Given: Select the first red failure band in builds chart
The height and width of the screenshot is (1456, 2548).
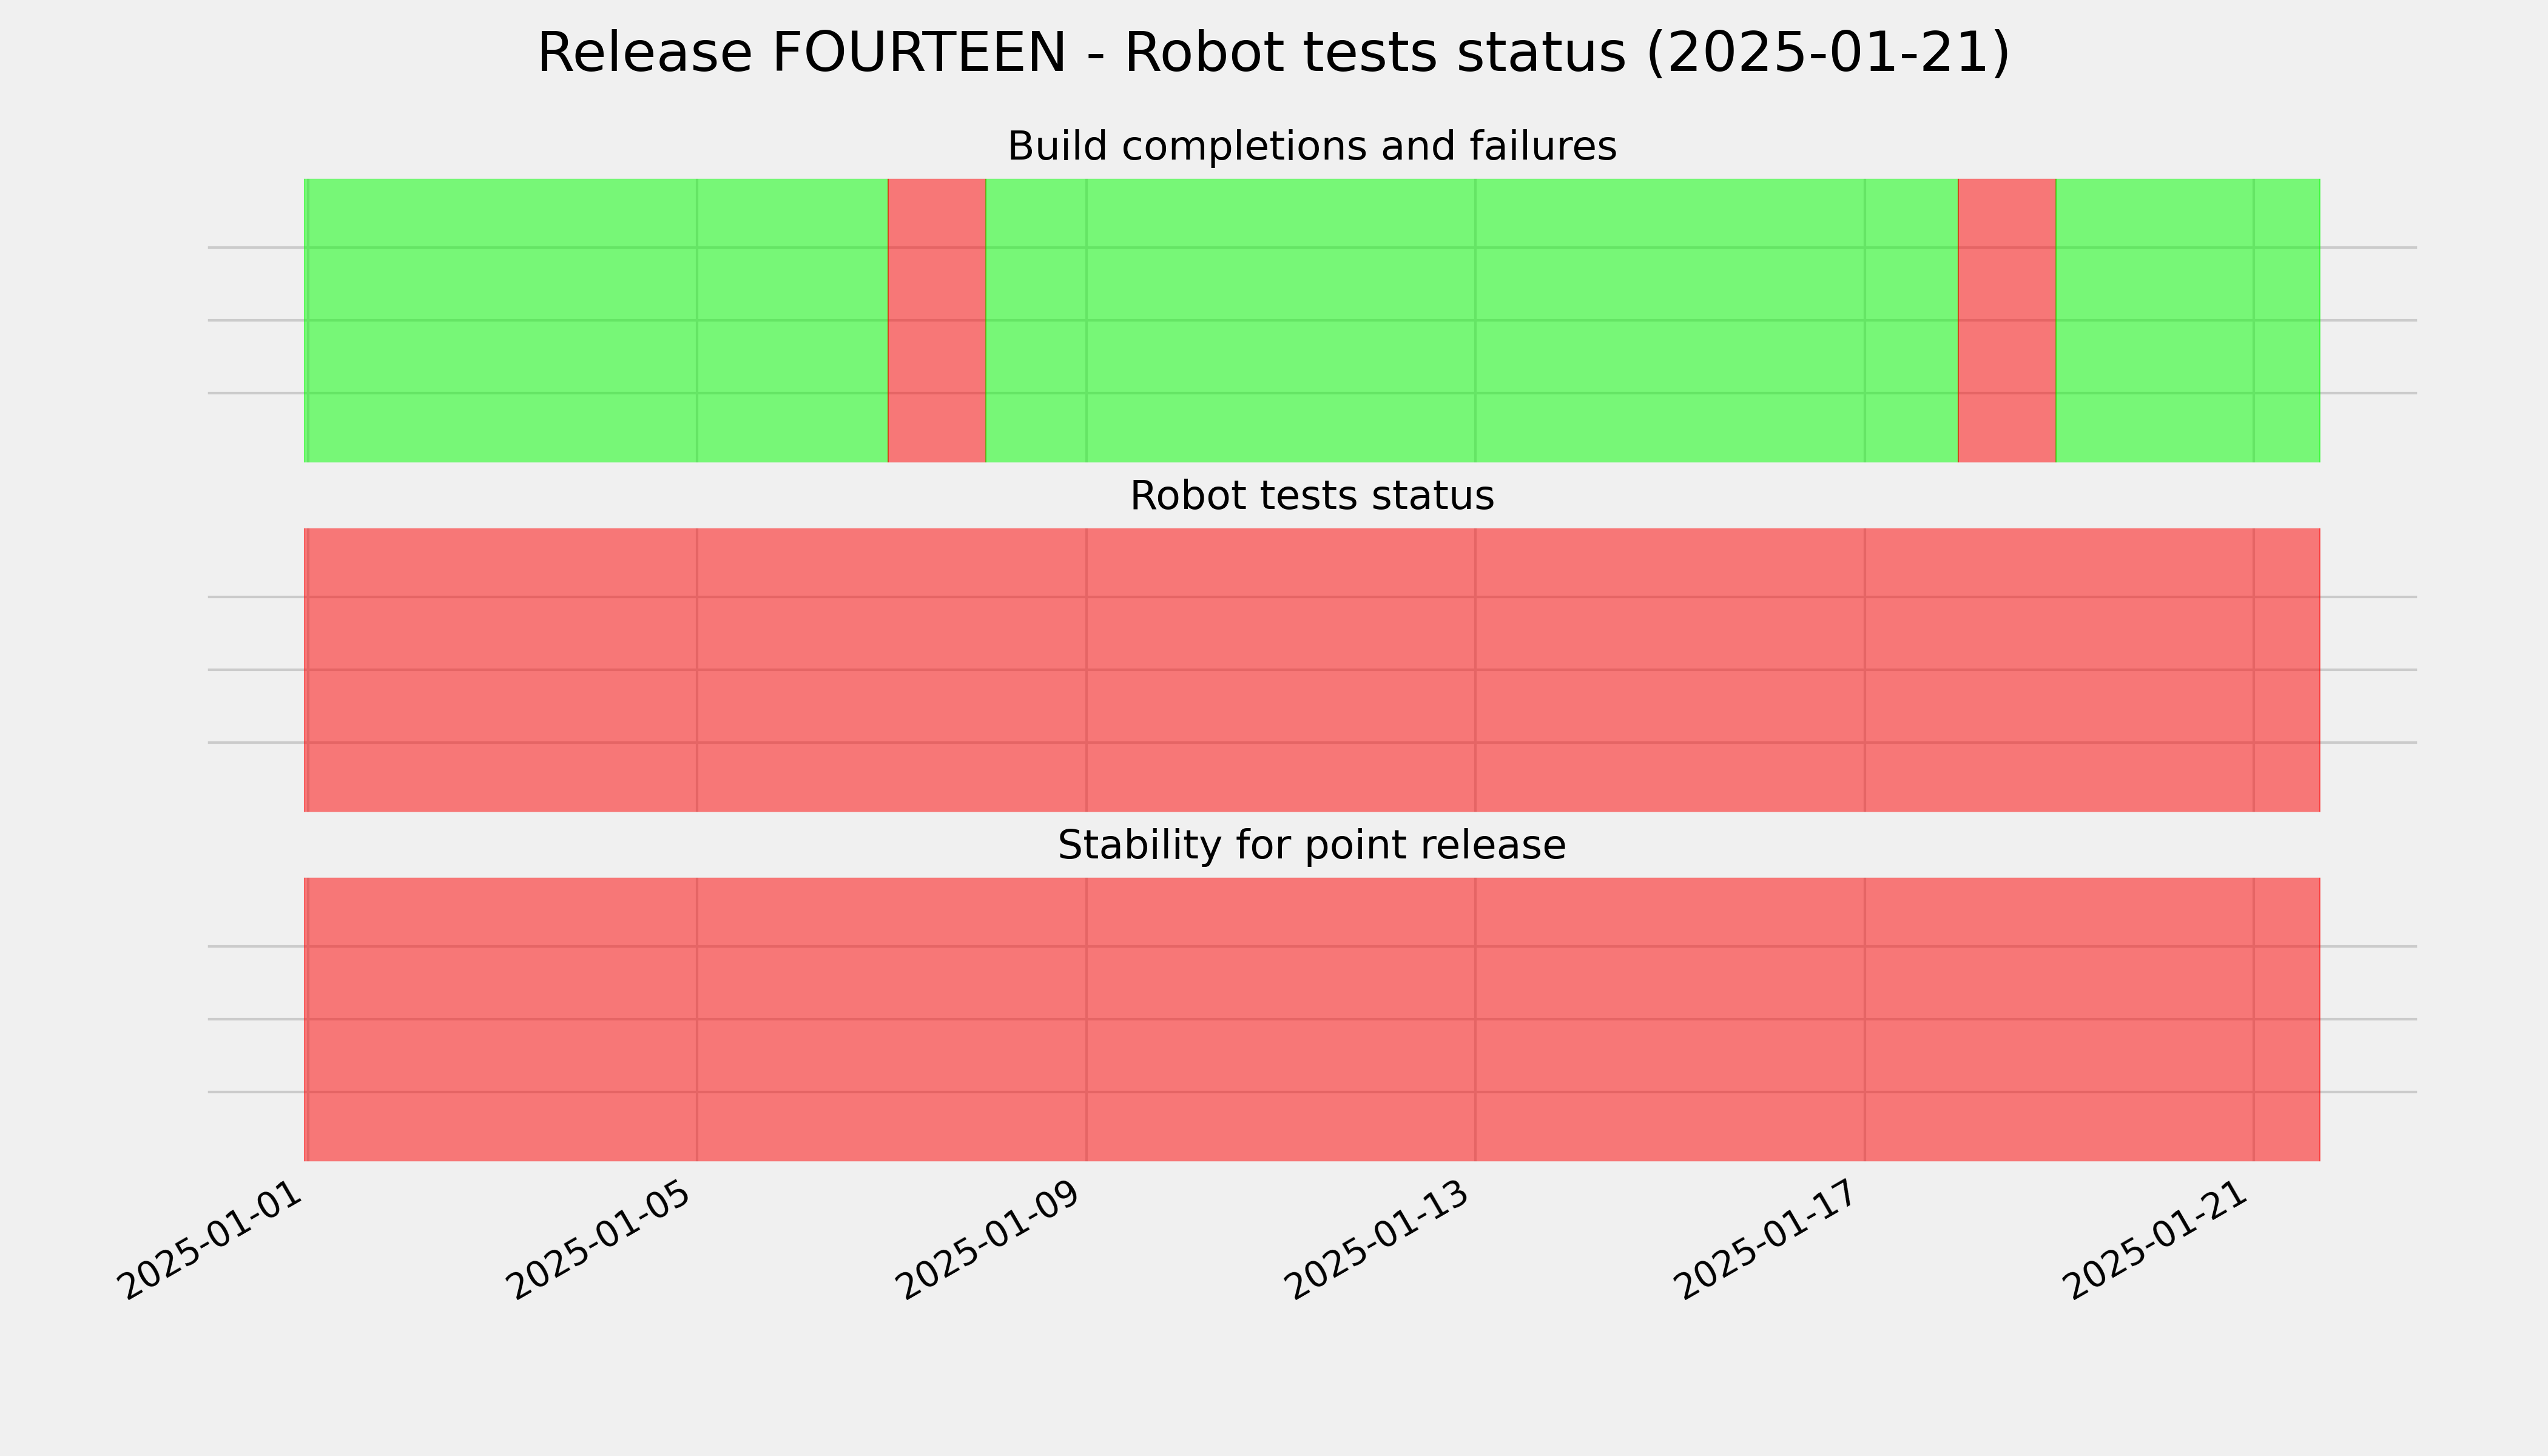Looking at the screenshot, I should coord(937,320).
